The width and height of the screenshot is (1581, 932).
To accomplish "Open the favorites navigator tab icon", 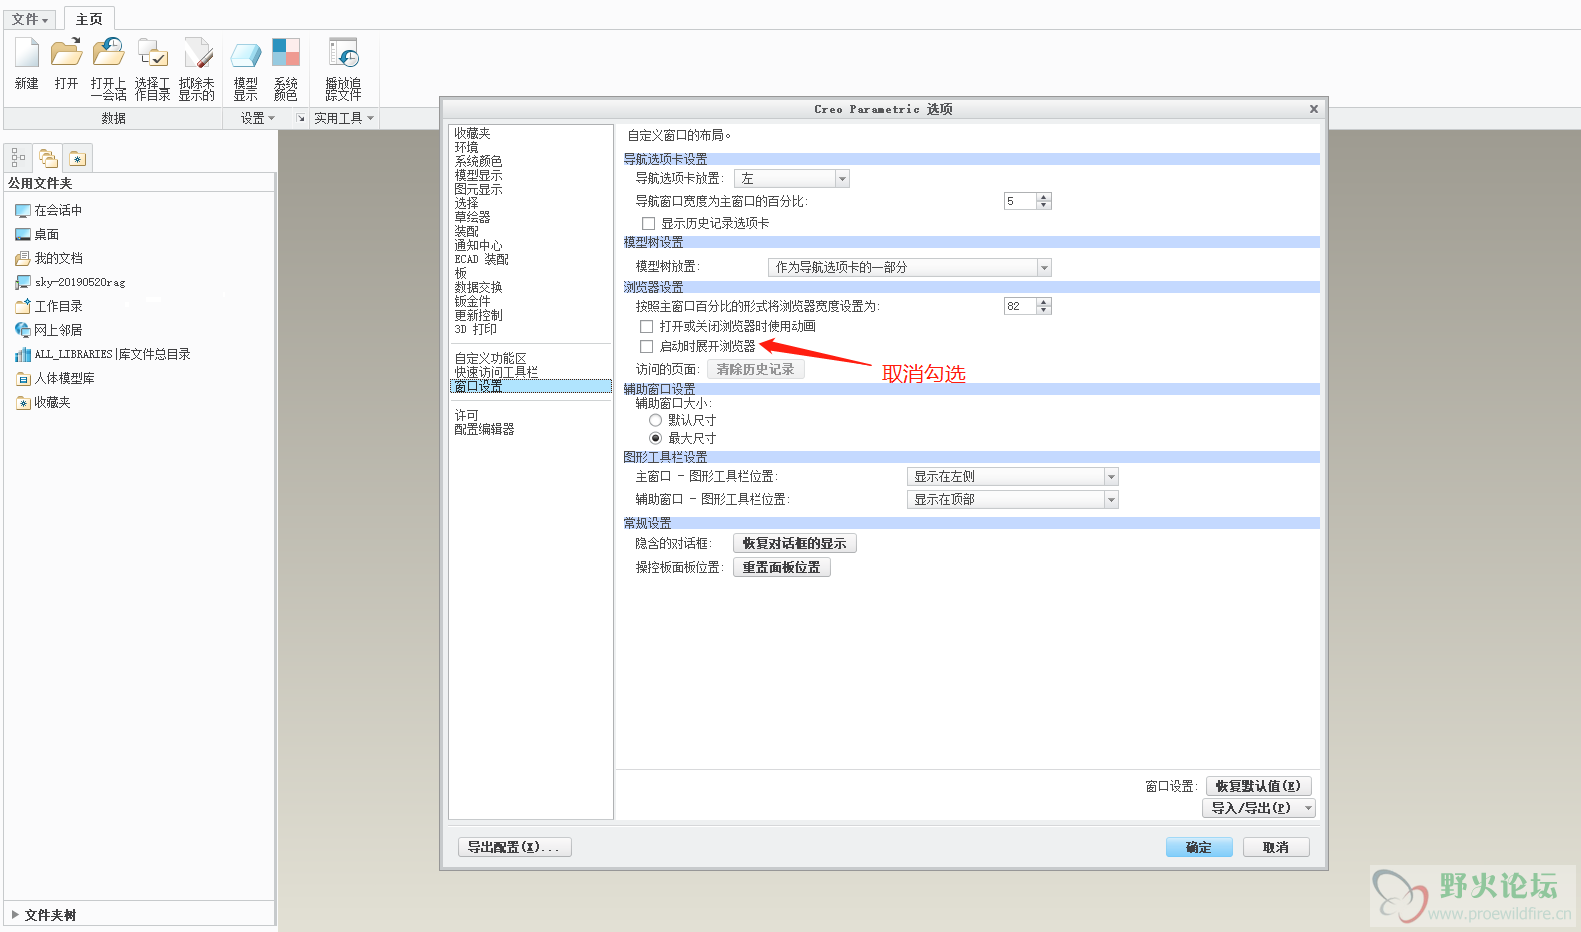I will click(78, 158).
